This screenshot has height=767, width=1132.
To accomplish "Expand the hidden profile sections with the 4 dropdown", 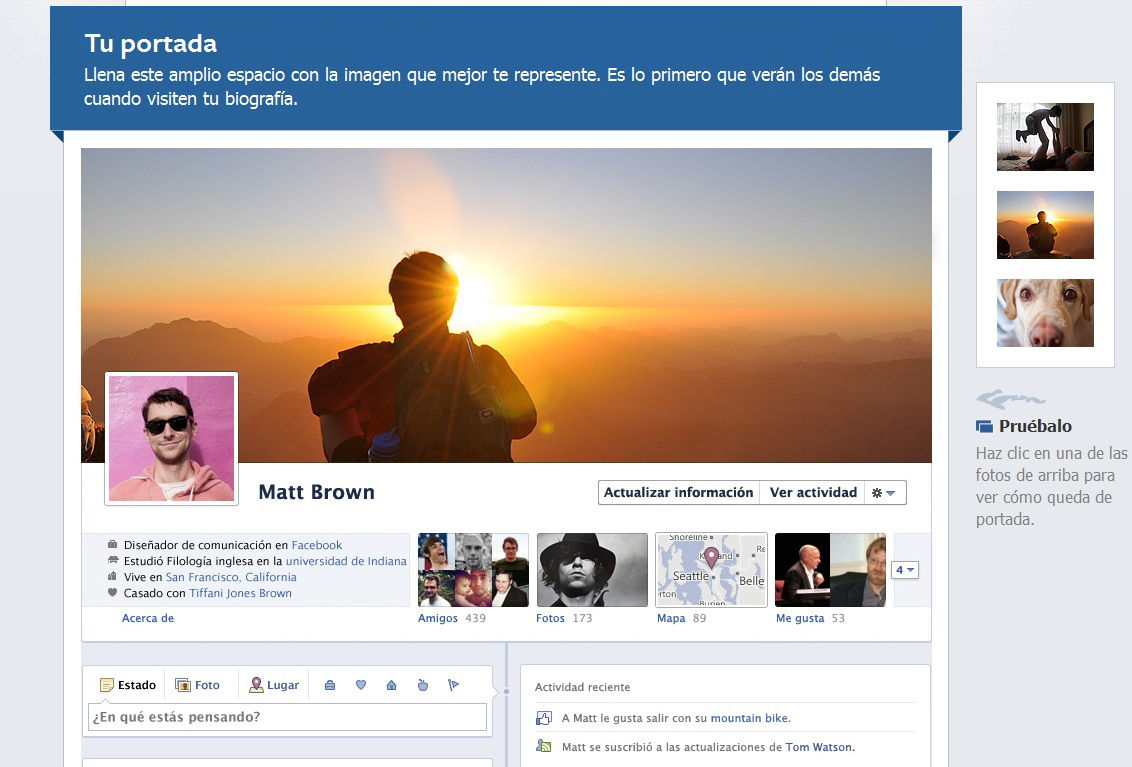I will coord(904,569).
